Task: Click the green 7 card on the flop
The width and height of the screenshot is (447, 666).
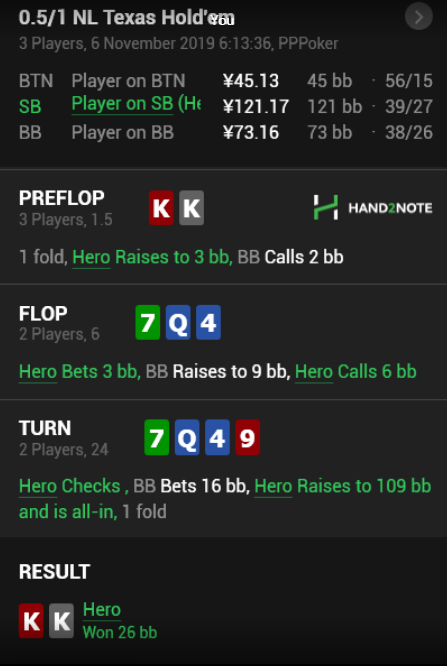Action: pyautogui.click(x=147, y=322)
